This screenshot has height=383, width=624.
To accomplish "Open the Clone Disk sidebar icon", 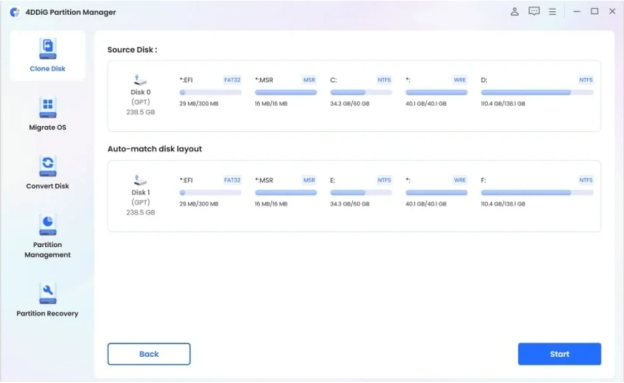I will 47,49.
